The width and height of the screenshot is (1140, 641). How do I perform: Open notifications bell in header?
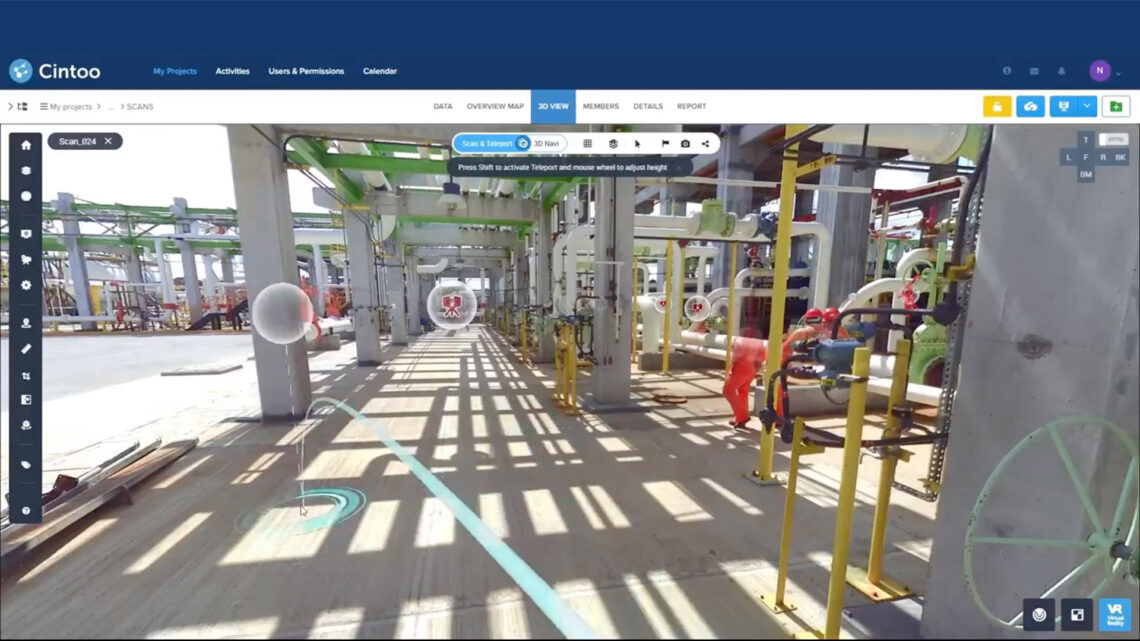1061,71
